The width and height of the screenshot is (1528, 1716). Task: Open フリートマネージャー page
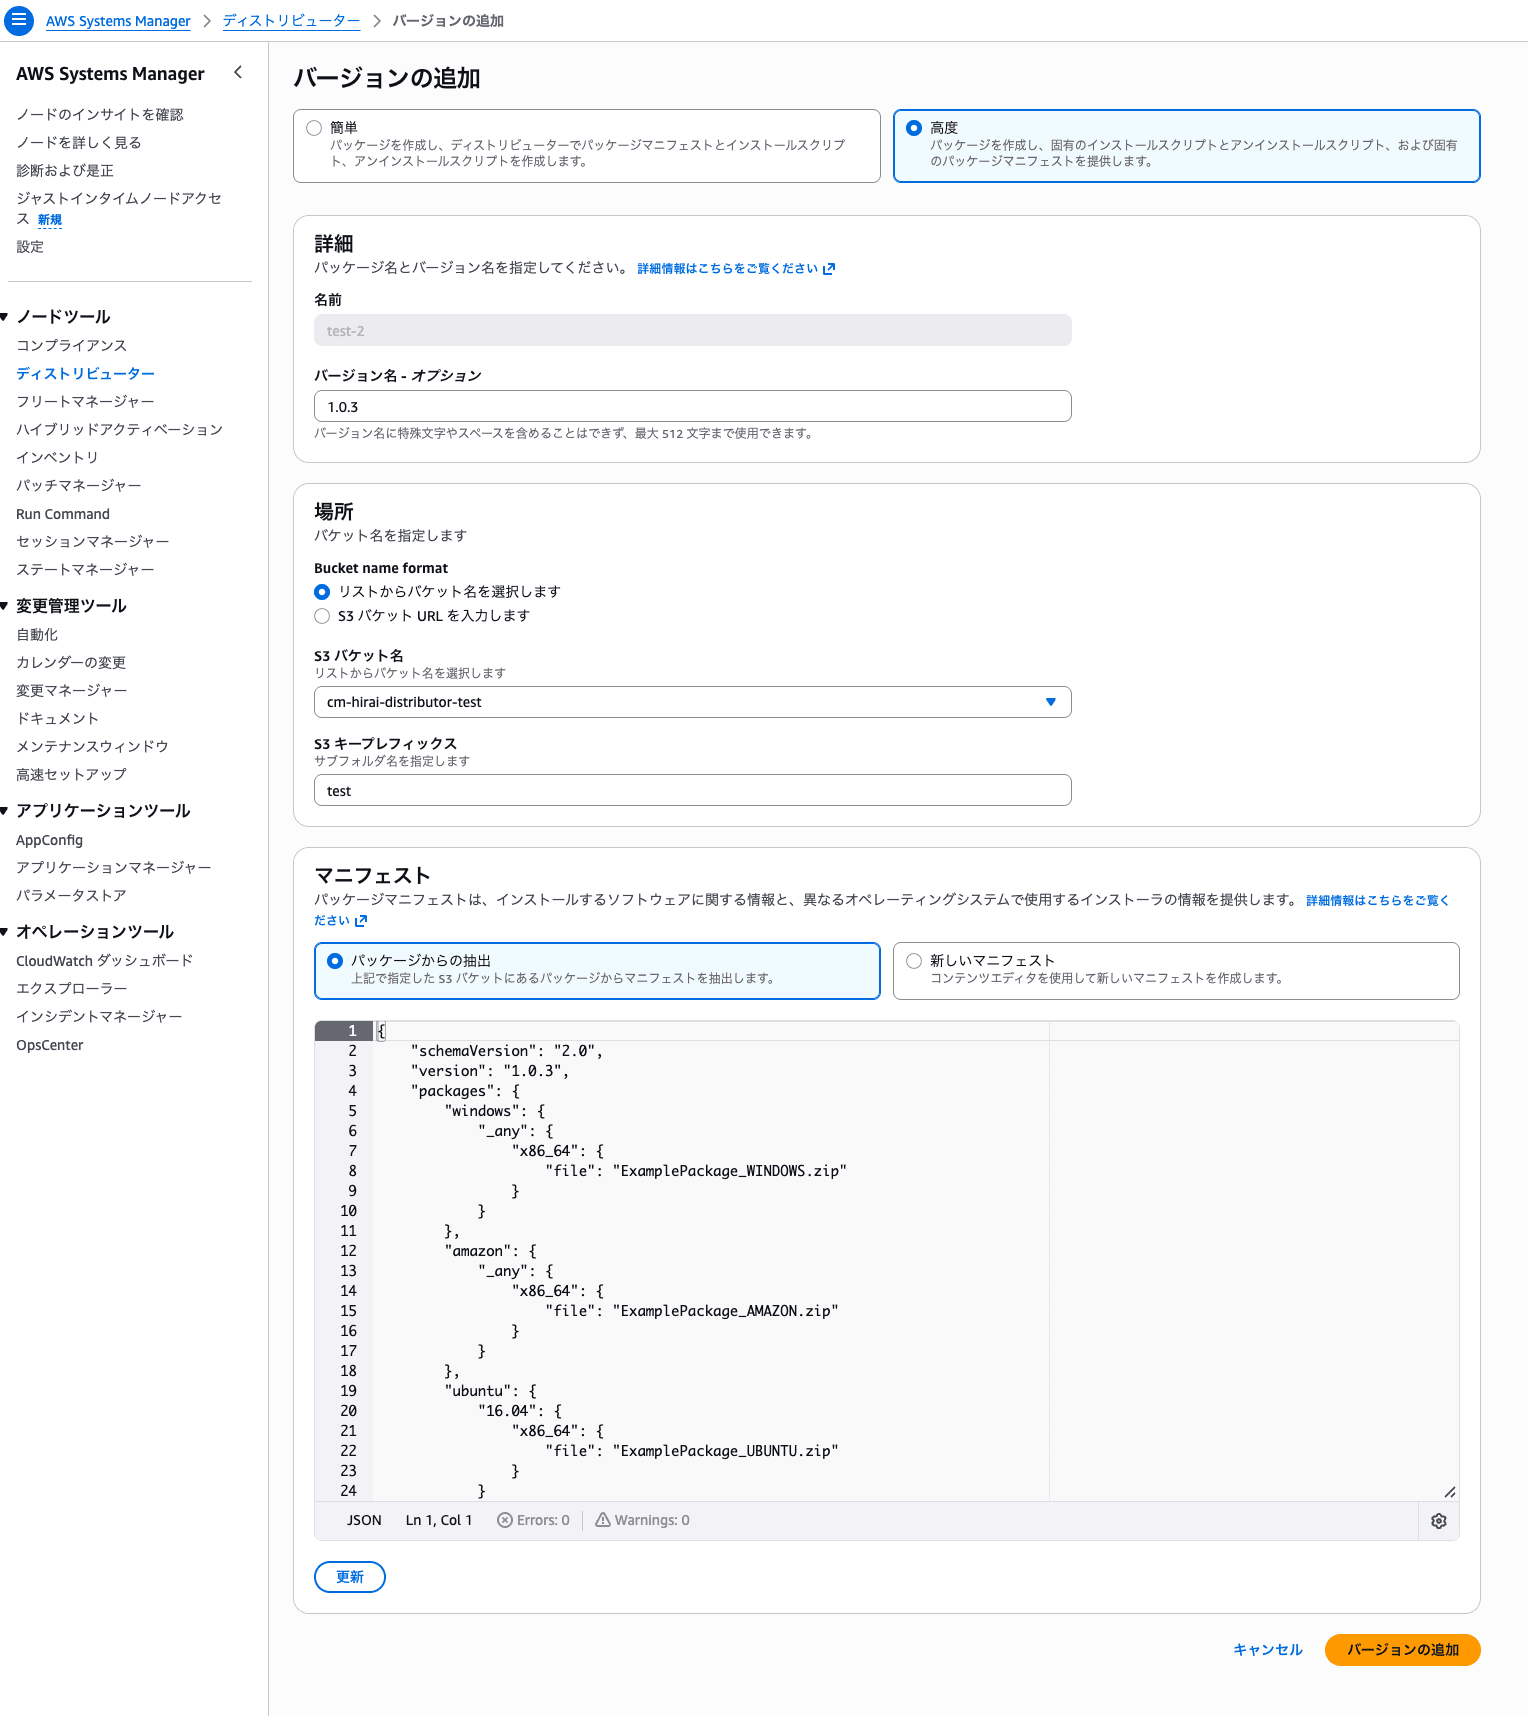click(x=86, y=402)
